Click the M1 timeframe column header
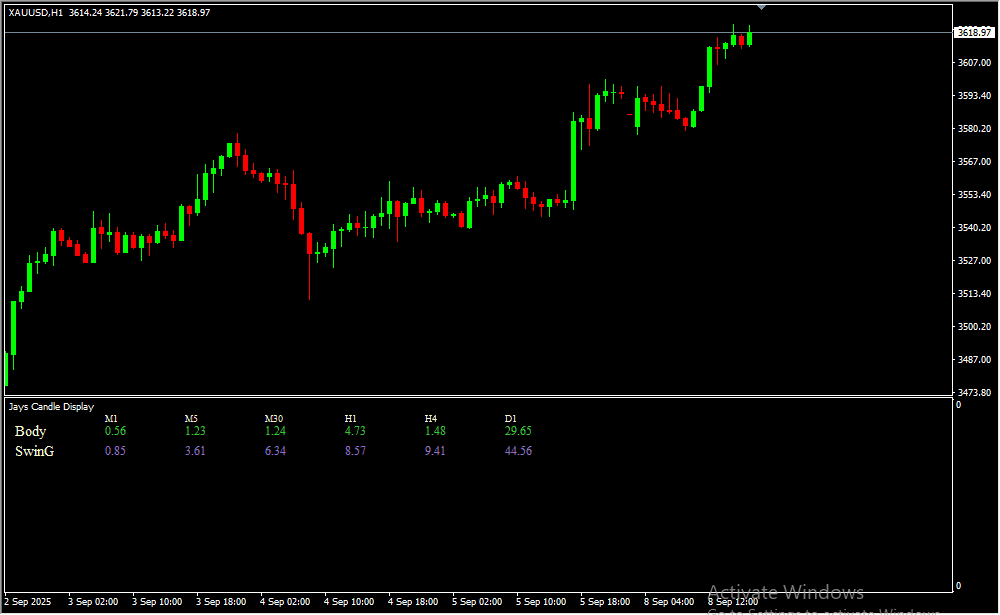Image resolution: width=1000 pixels, height=615 pixels. [x=111, y=419]
